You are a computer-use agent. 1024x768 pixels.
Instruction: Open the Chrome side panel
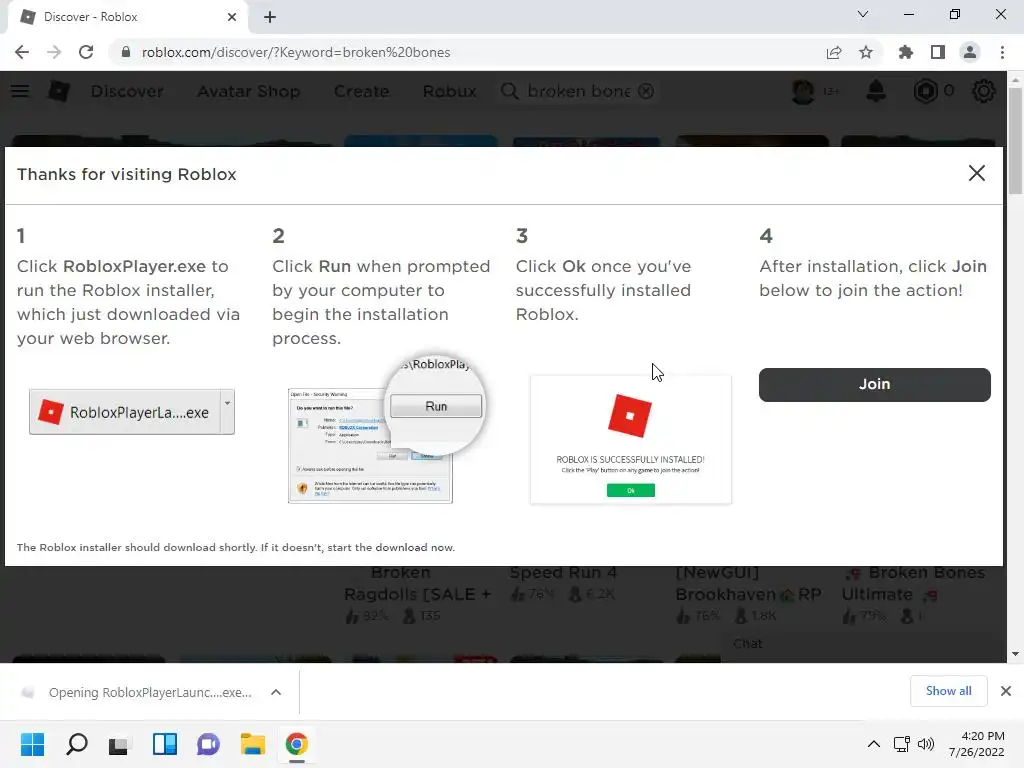(938, 52)
